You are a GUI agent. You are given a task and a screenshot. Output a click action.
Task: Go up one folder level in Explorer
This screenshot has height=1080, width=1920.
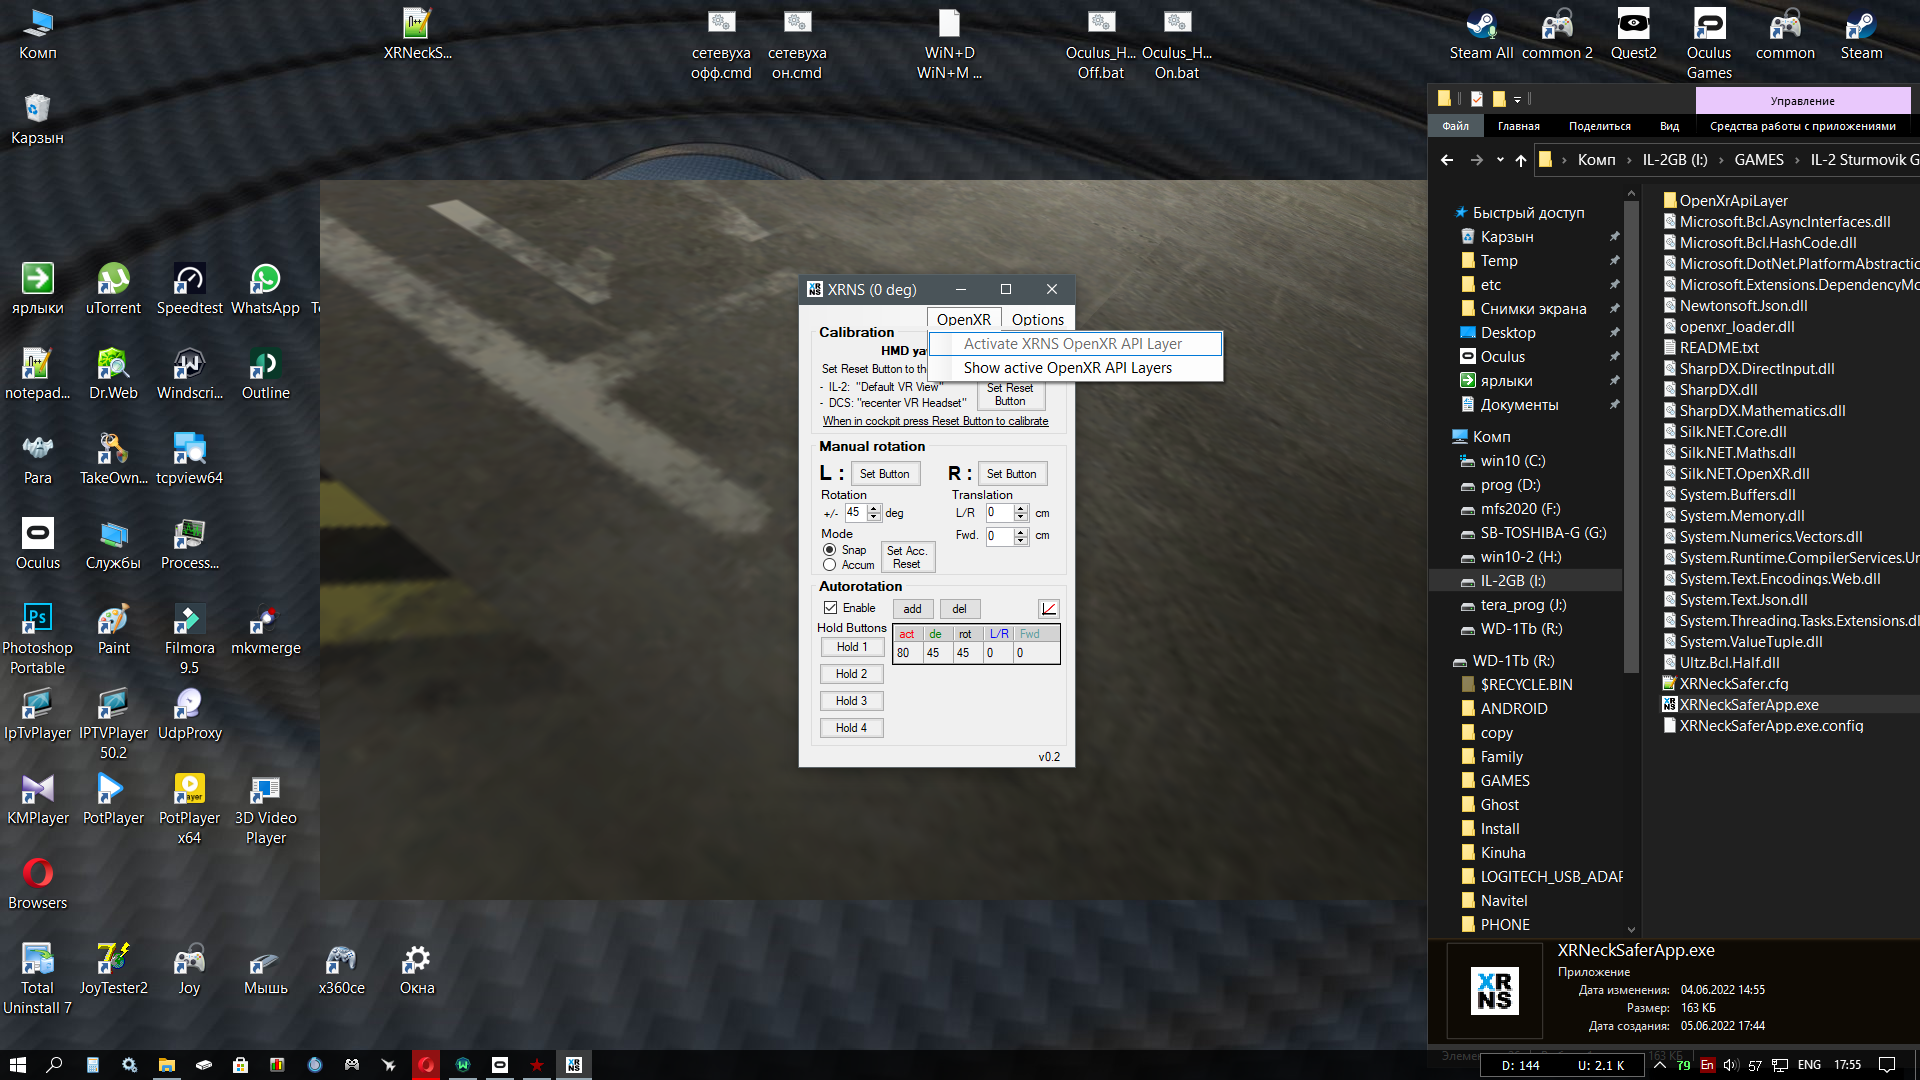pos(1521,160)
